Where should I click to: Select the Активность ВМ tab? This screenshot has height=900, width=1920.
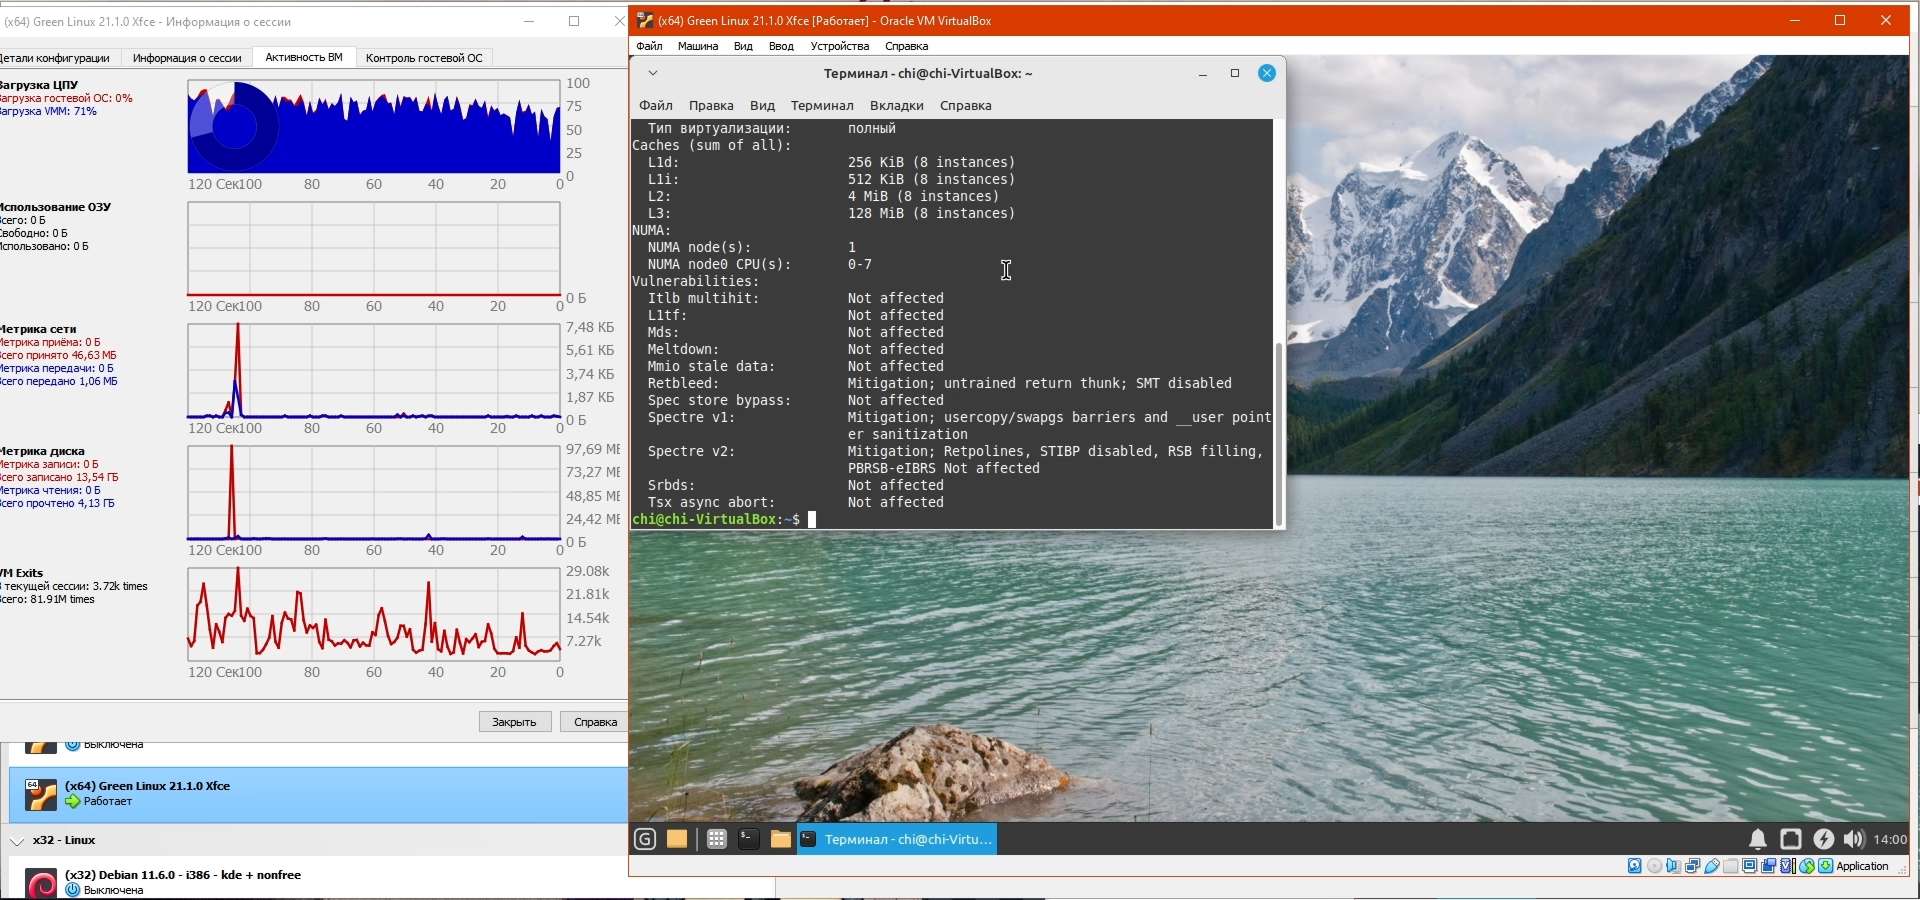click(x=304, y=57)
